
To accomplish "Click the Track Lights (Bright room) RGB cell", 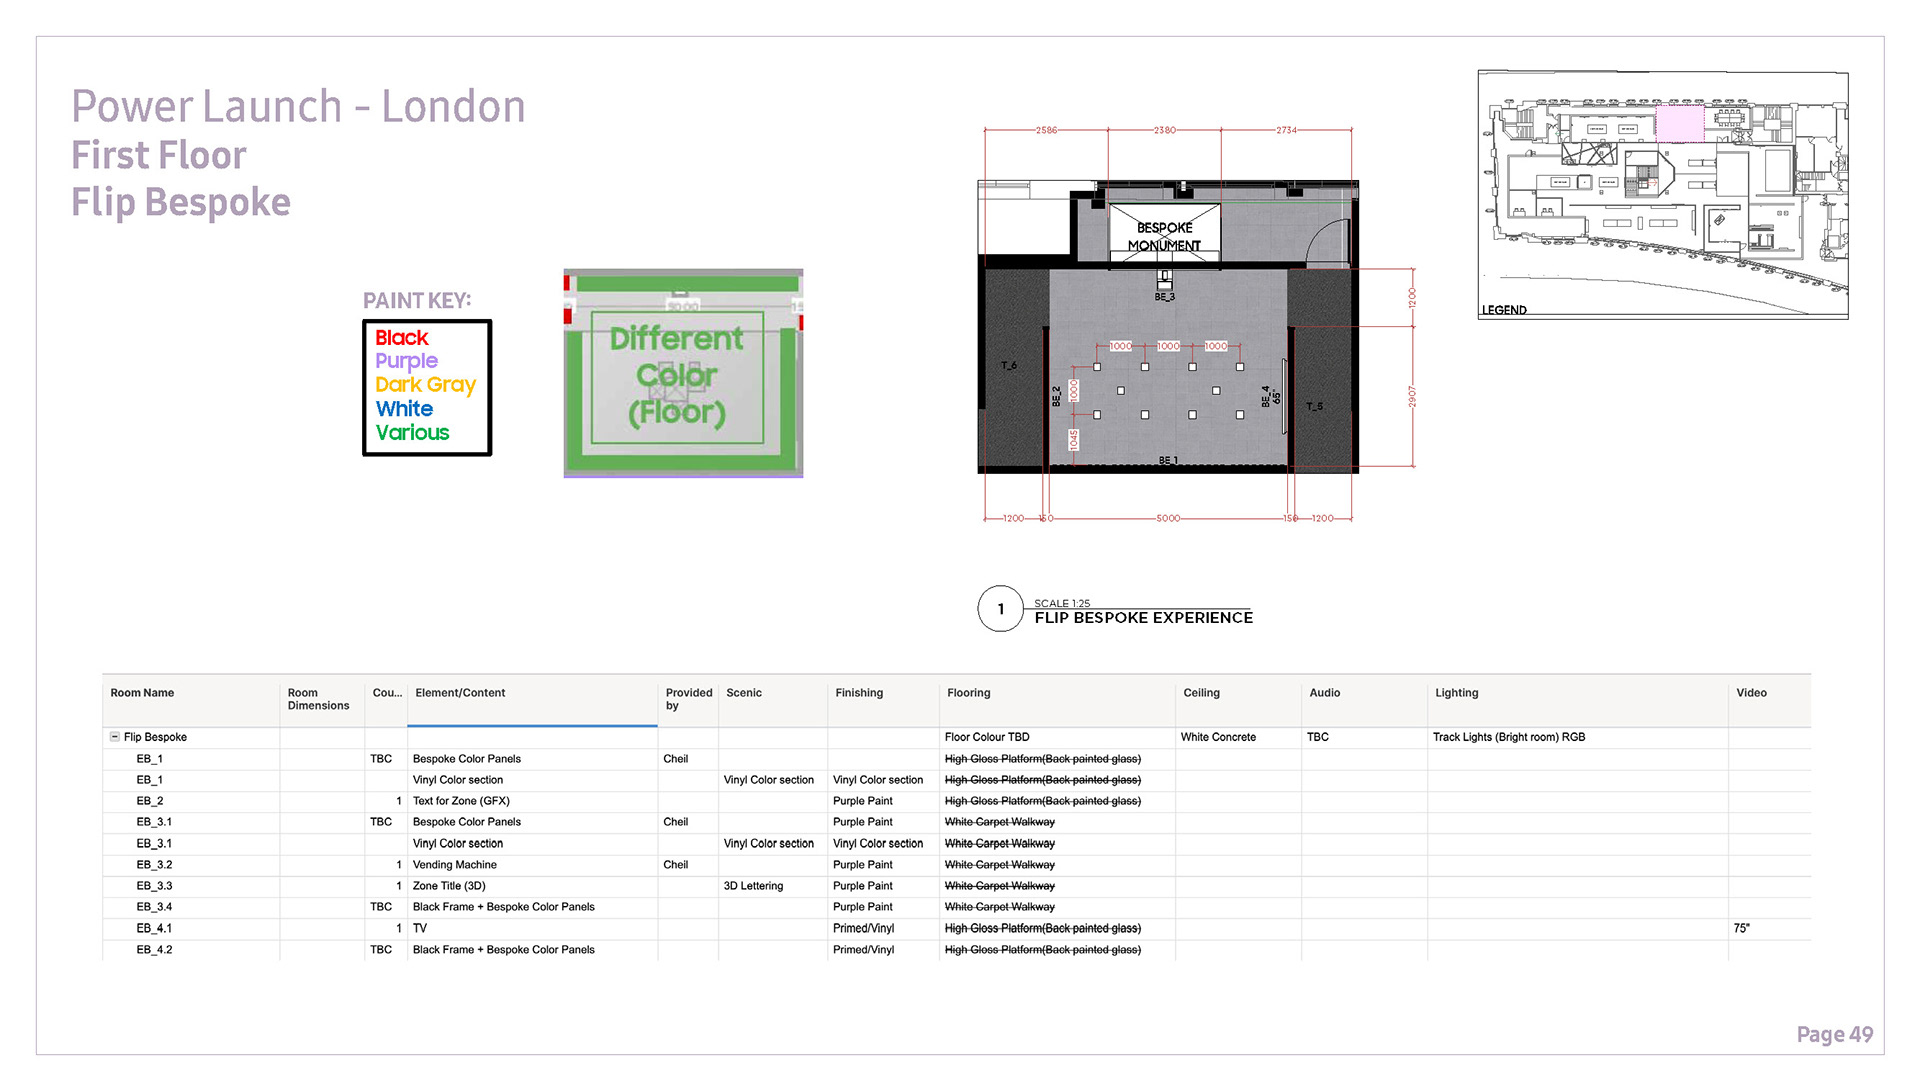I will [1508, 737].
